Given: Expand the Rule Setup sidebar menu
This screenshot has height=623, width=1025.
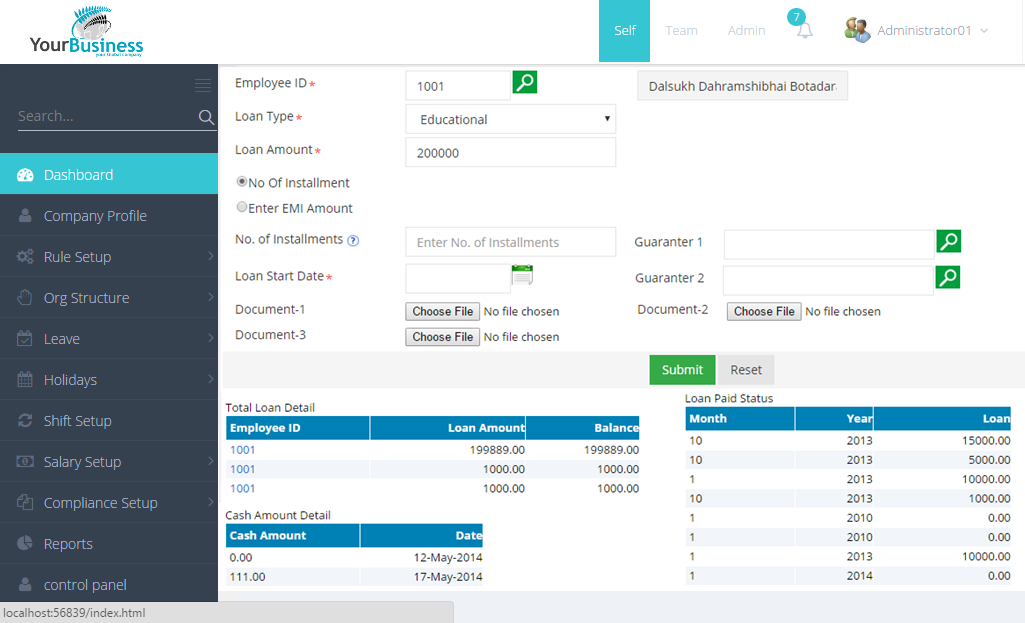Looking at the screenshot, I should [x=109, y=257].
